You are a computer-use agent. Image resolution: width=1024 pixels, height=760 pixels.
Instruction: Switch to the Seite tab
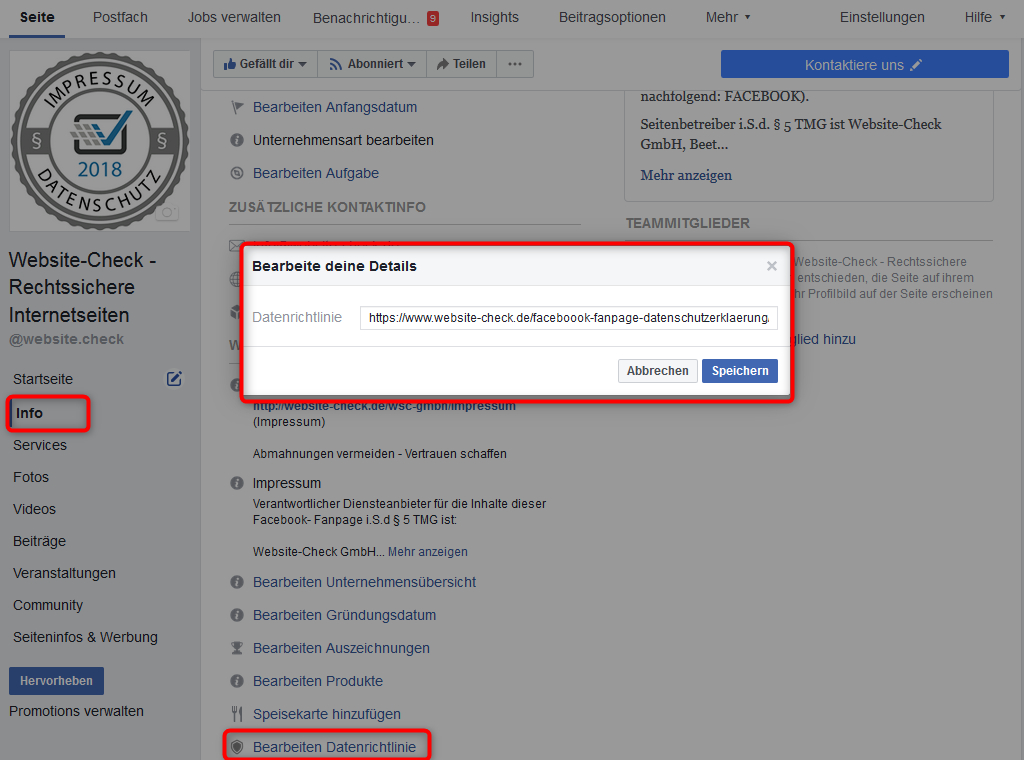pos(37,18)
